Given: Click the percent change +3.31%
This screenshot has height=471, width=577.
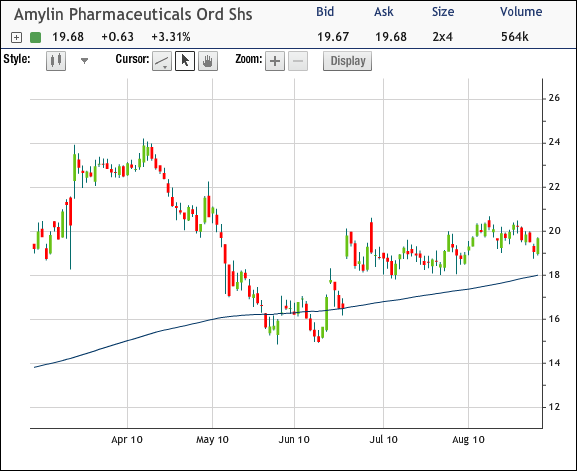Looking at the screenshot, I should coord(171,37).
